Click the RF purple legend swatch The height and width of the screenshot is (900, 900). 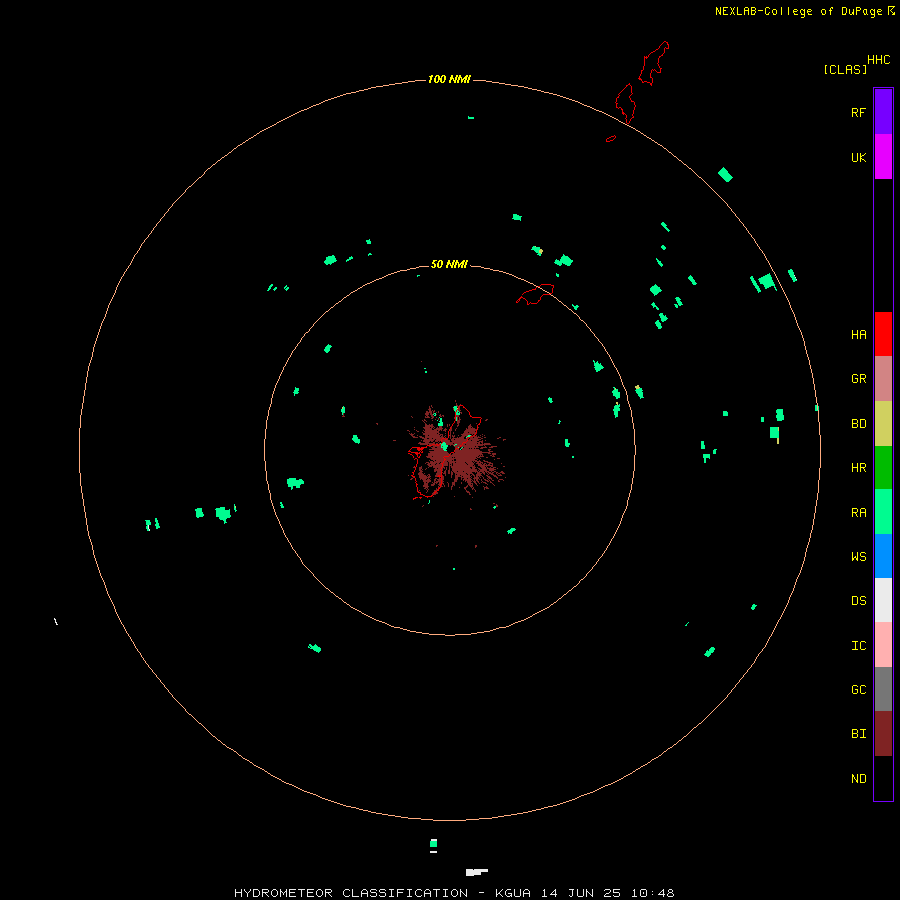(883, 112)
